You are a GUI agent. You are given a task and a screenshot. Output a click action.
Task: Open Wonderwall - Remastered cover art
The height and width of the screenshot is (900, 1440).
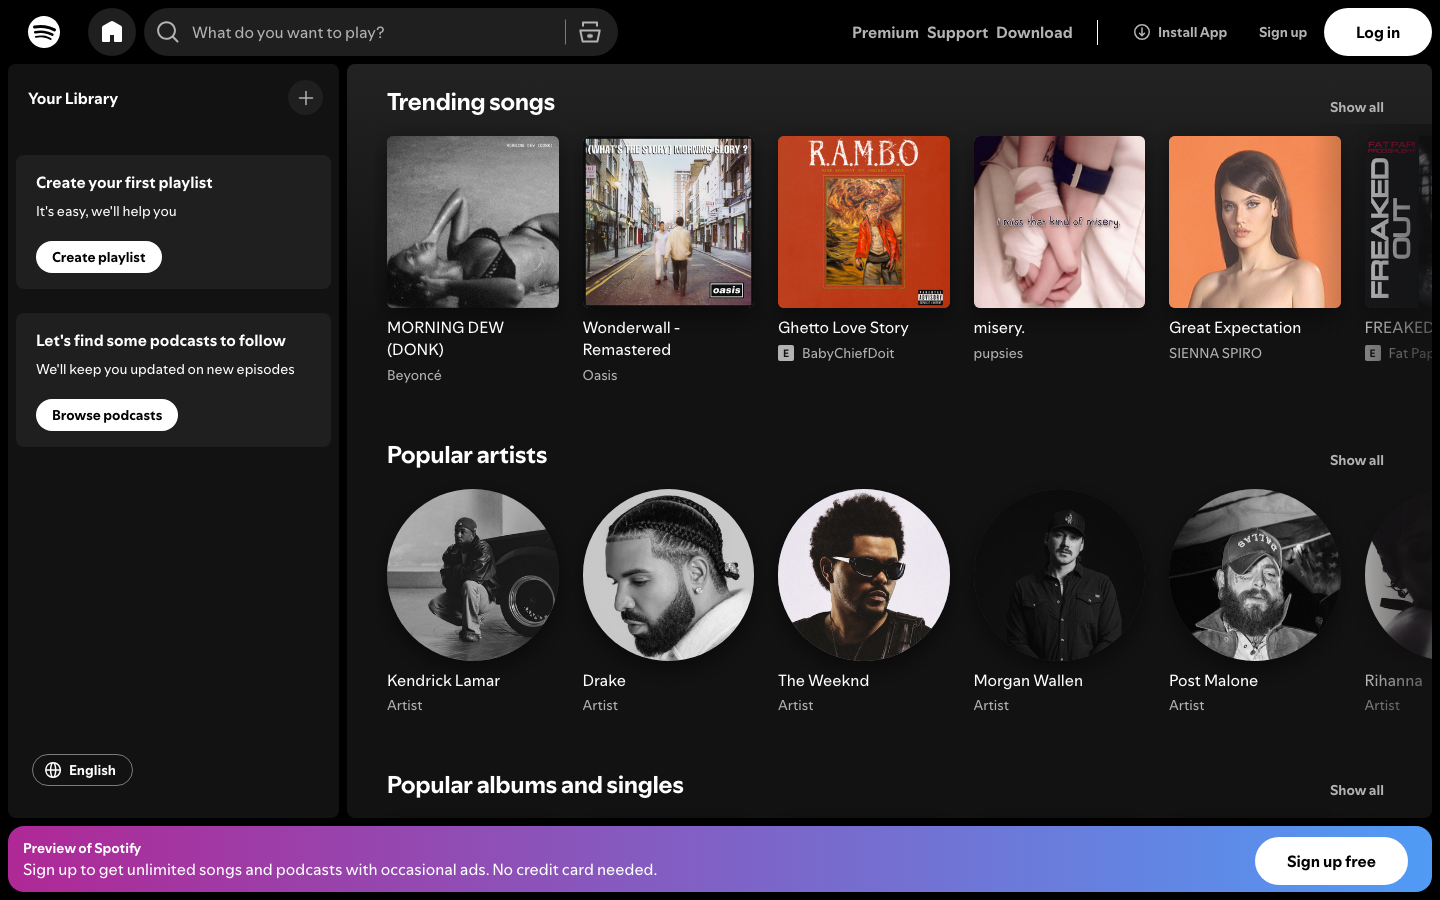click(x=668, y=222)
